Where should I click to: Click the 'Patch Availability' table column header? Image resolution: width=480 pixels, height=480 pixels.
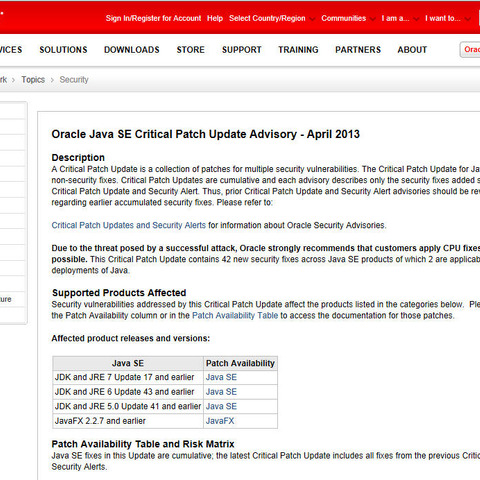coord(240,363)
